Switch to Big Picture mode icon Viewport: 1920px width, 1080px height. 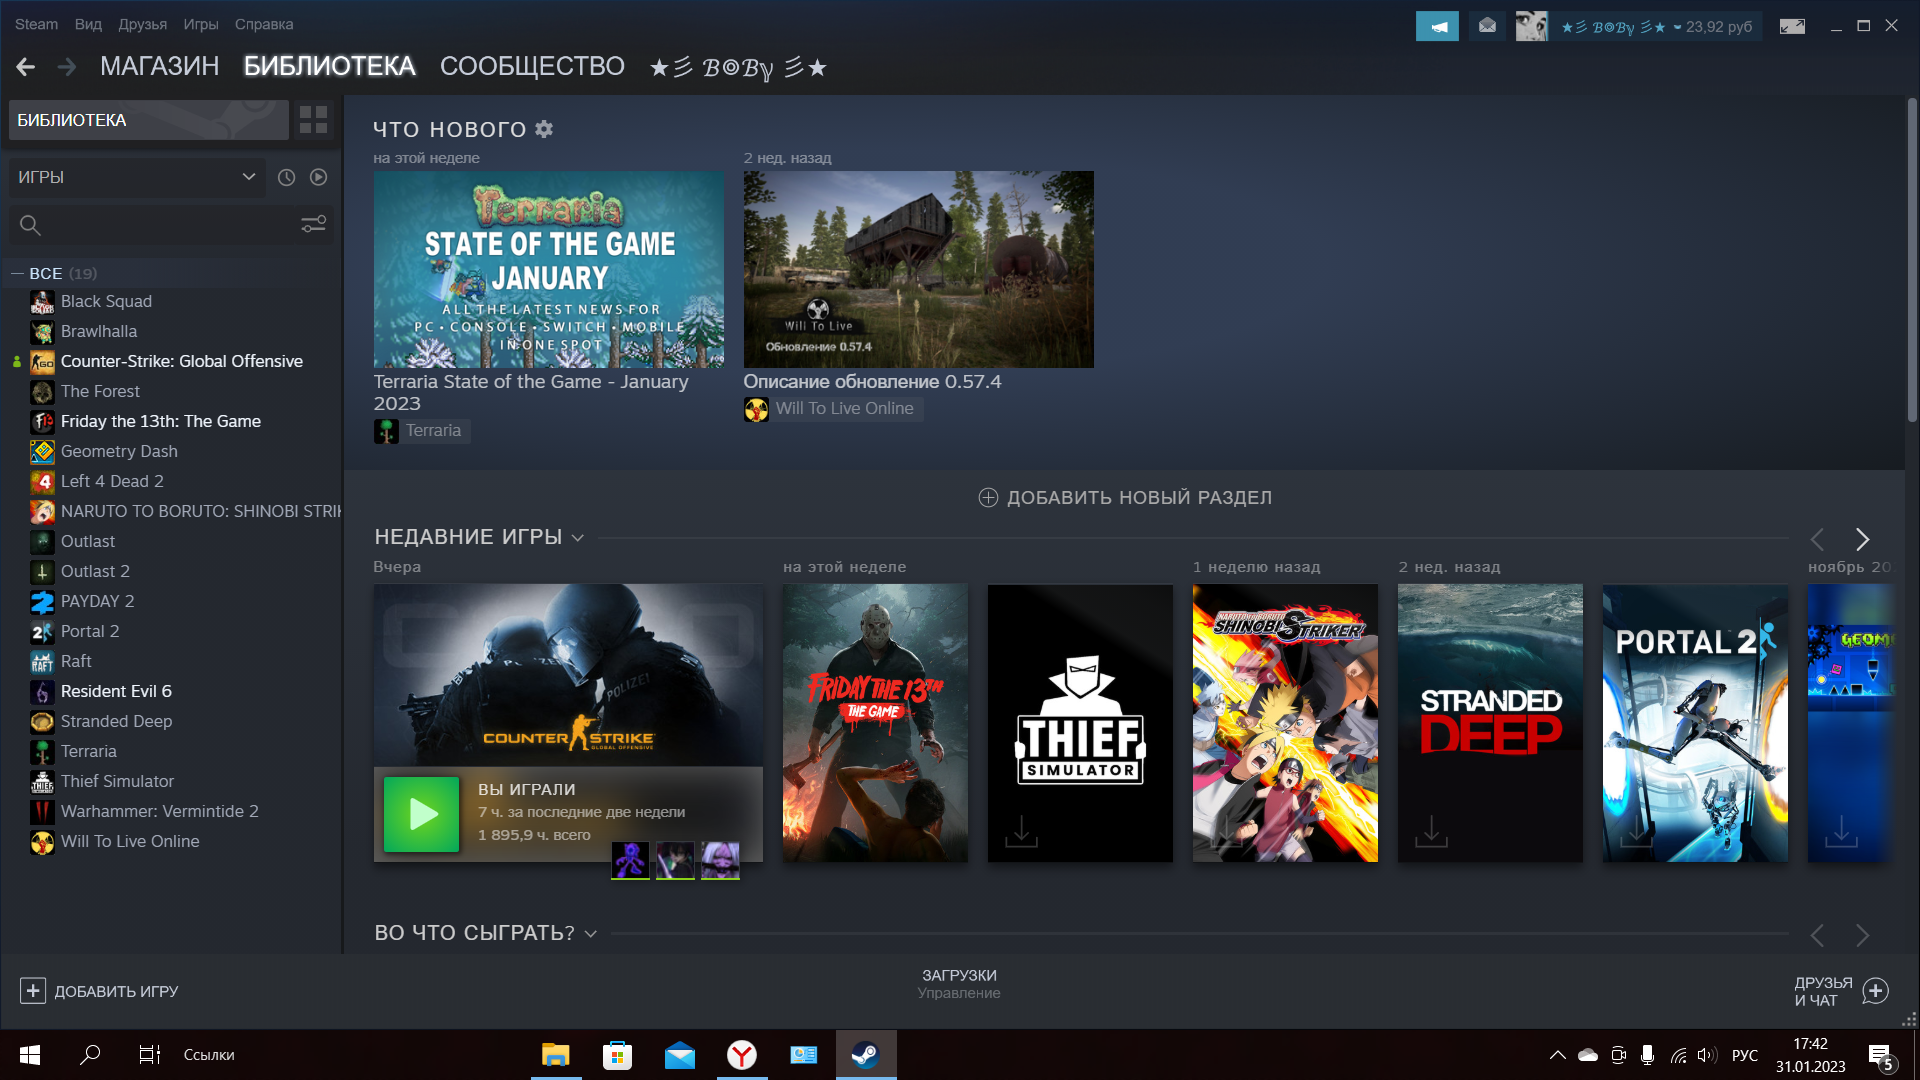tap(1792, 26)
